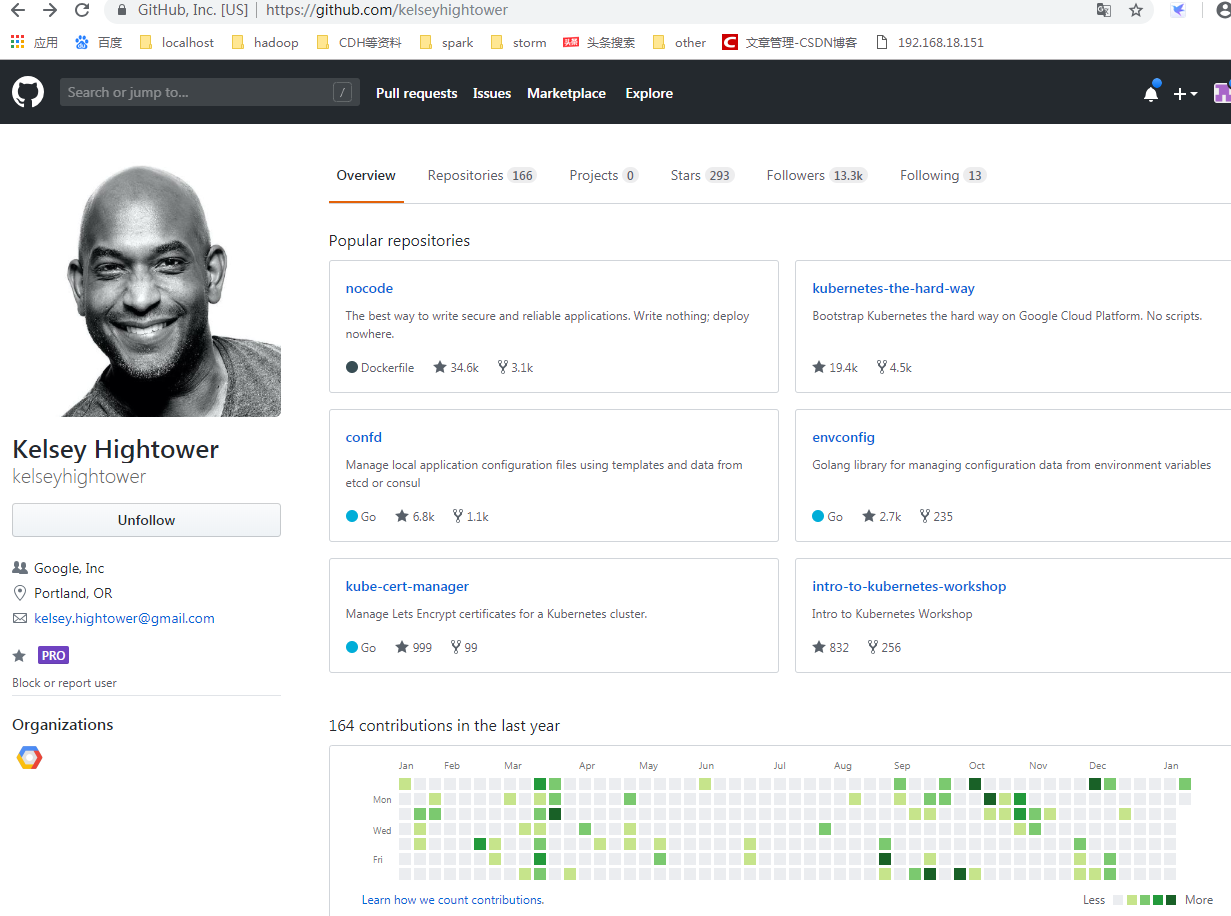Viewport: 1231px width, 916px height.
Task: Open the other bookmarks folder
Action: tap(679, 42)
